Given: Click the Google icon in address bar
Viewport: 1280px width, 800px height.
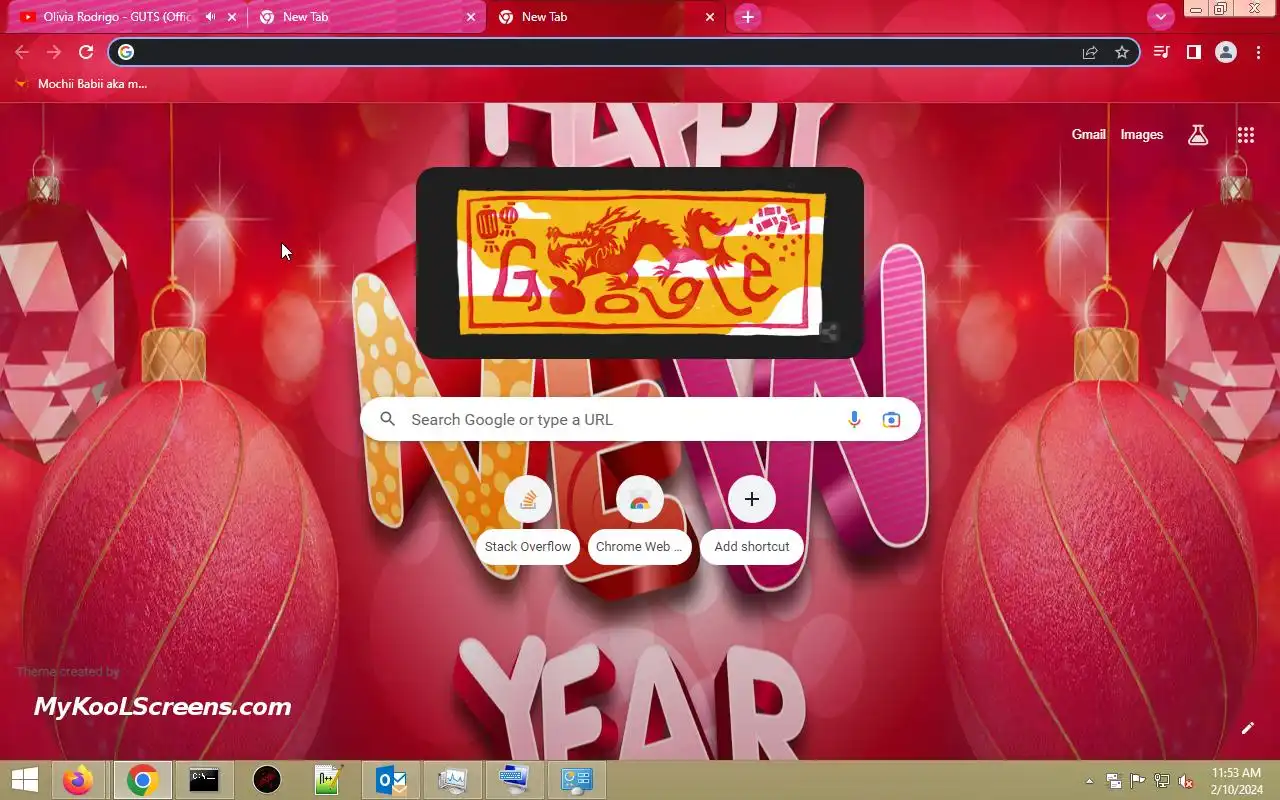Looking at the screenshot, I should 125,52.
